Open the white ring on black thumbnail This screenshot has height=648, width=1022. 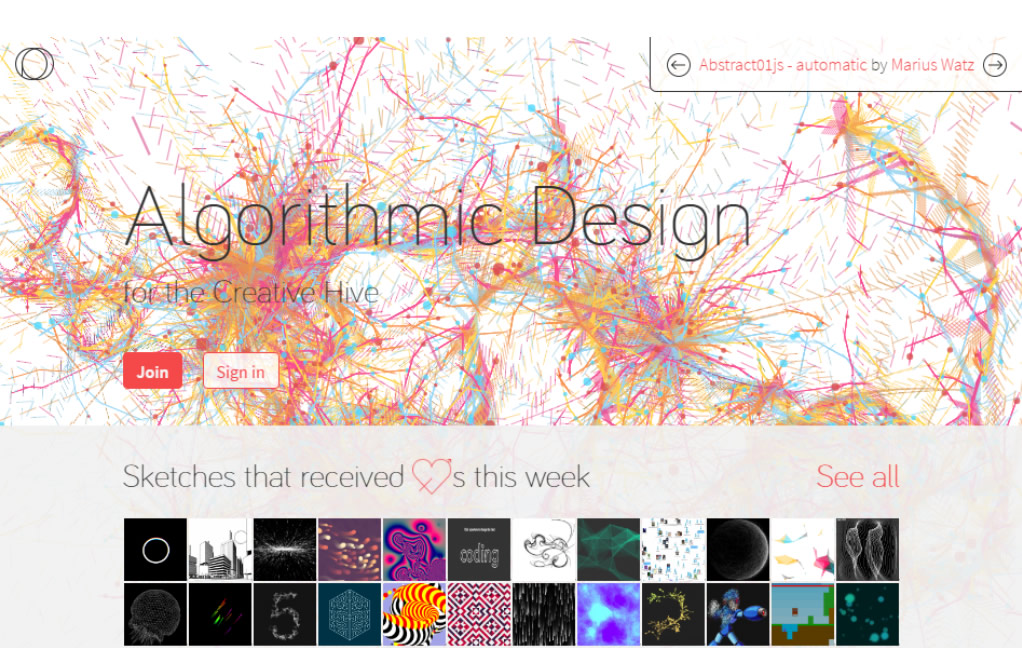[155, 550]
